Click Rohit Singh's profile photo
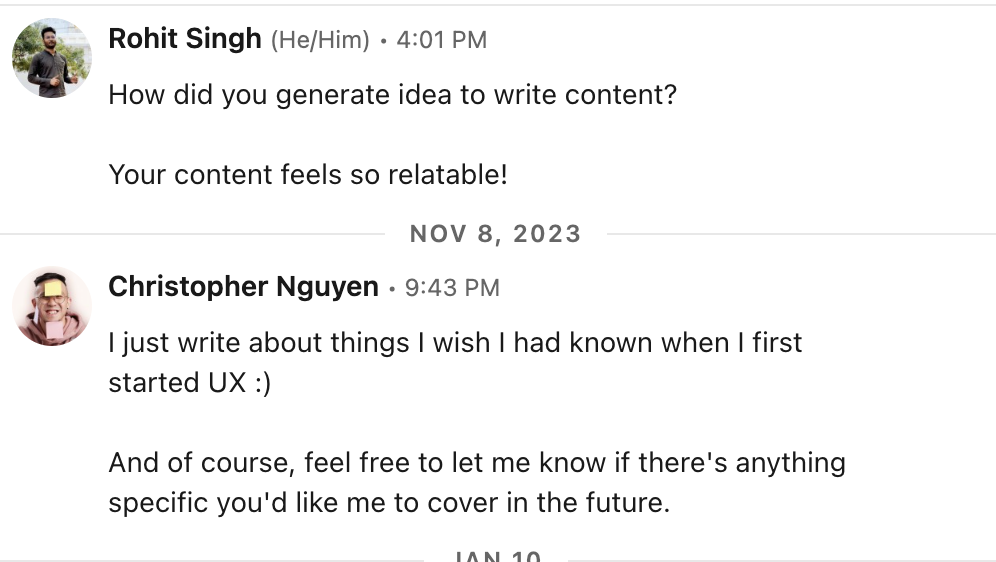The image size is (996, 562). coord(52,58)
